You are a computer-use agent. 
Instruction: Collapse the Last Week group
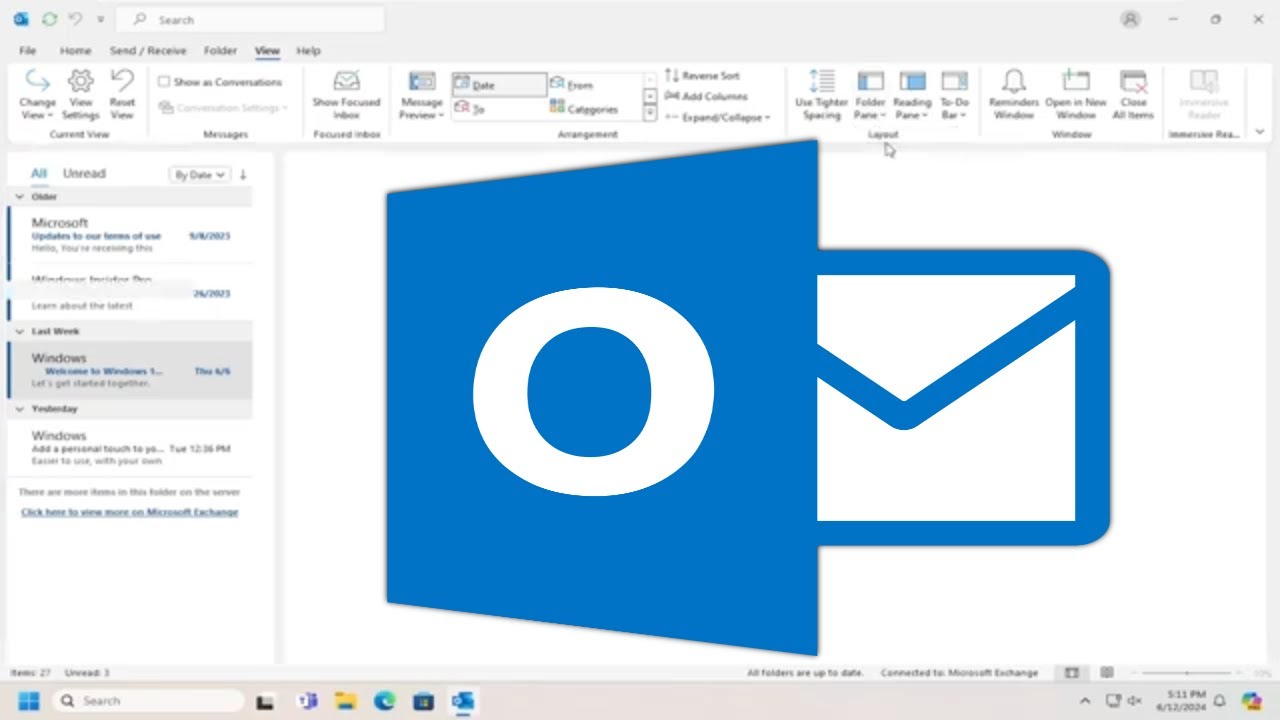19,331
